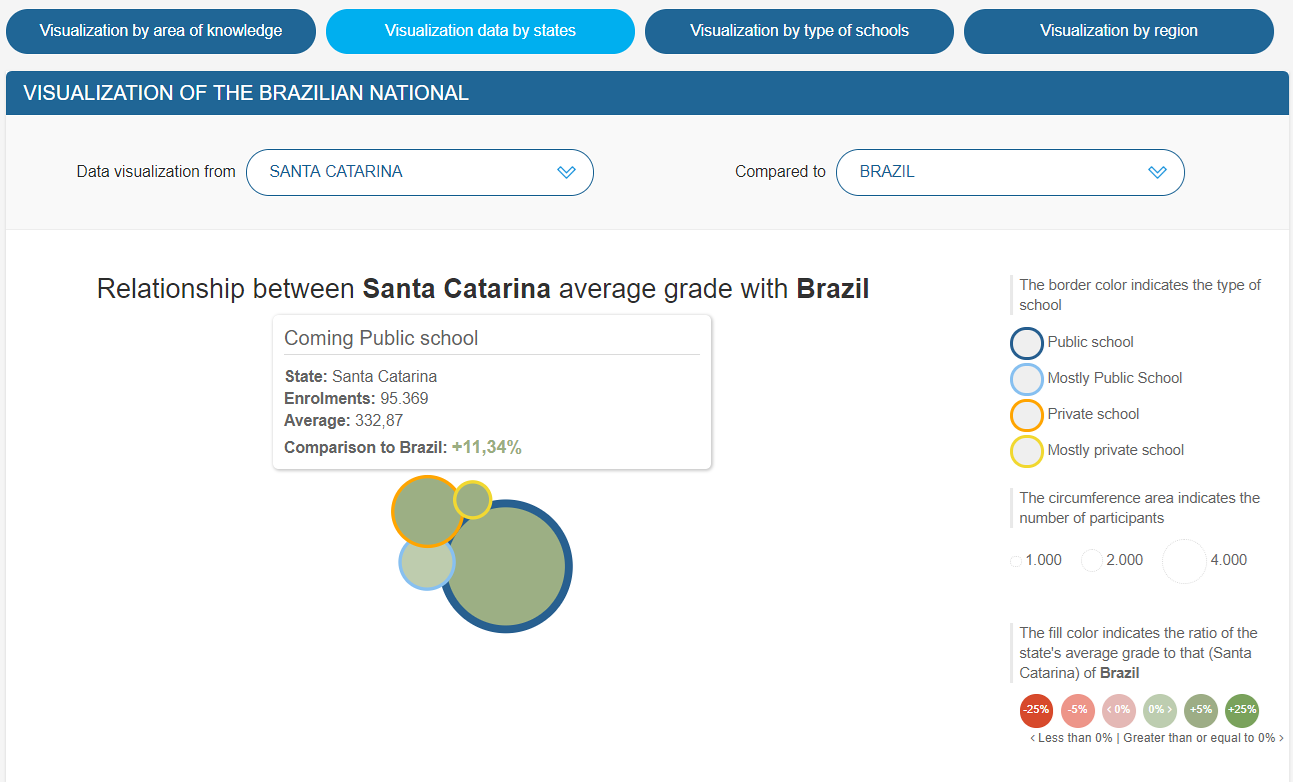Screen dimensions: 1293x782
Task: Open the Visualization by area of knowledge tab
Action: [x=161, y=31]
